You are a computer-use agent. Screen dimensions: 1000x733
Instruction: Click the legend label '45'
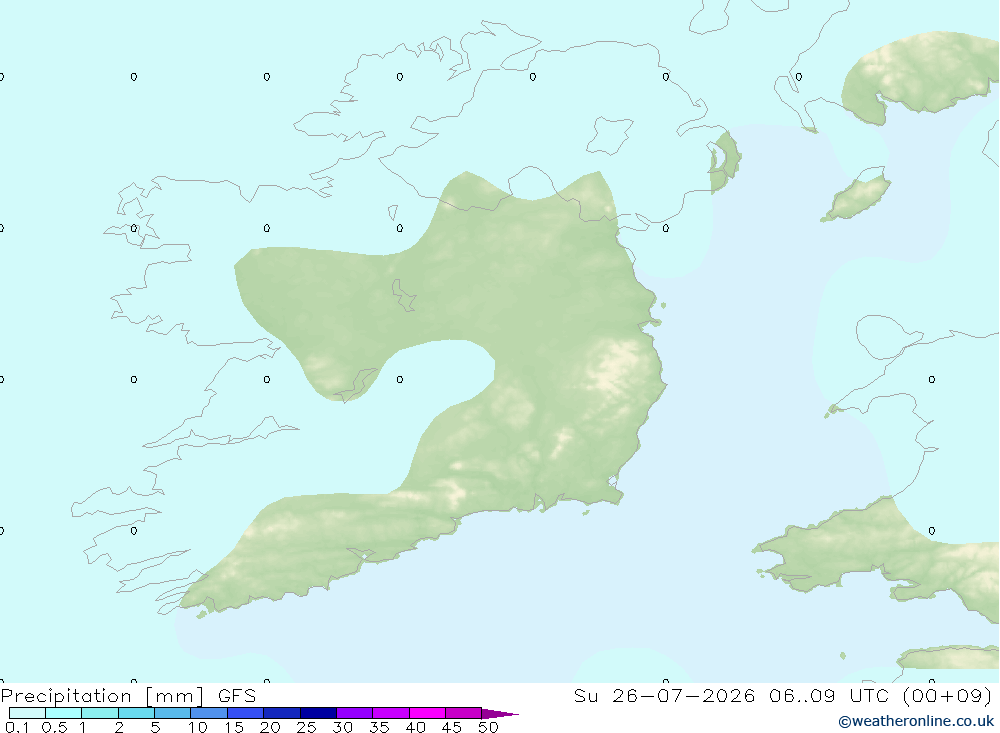452,727
